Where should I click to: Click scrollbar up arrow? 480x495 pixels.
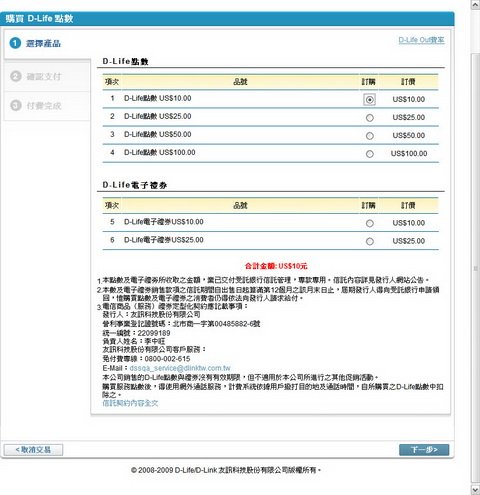click(475, 5)
